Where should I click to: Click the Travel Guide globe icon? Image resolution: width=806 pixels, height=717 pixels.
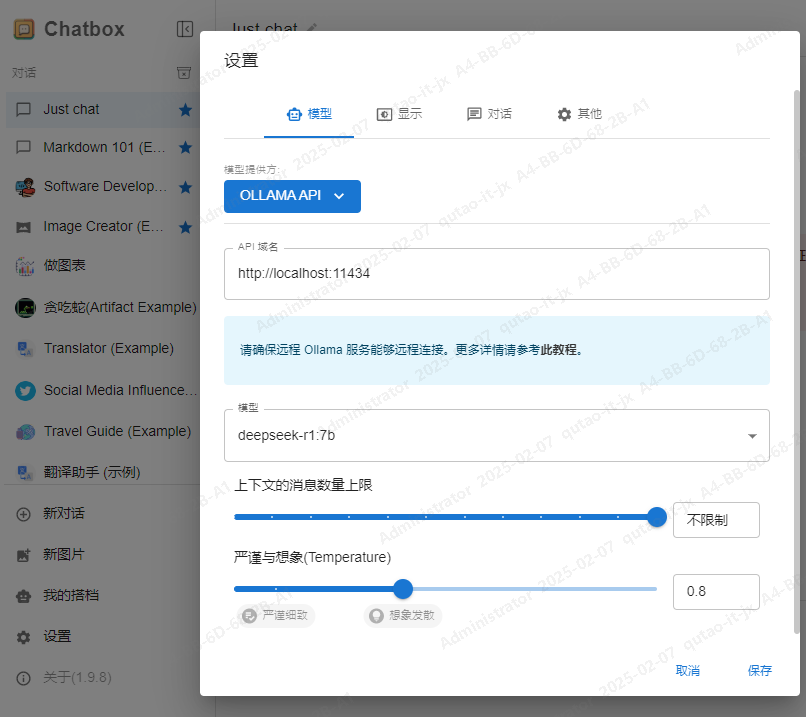point(25,432)
